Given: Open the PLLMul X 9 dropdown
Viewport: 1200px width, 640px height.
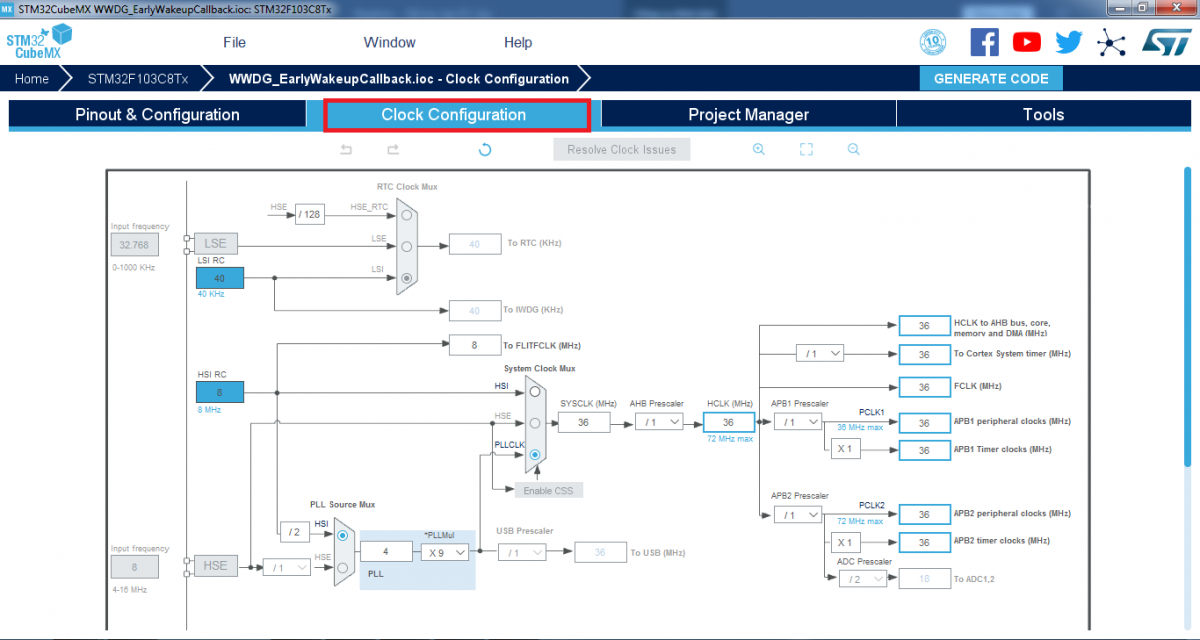Looking at the screenshot, I should tap(445, 551).
